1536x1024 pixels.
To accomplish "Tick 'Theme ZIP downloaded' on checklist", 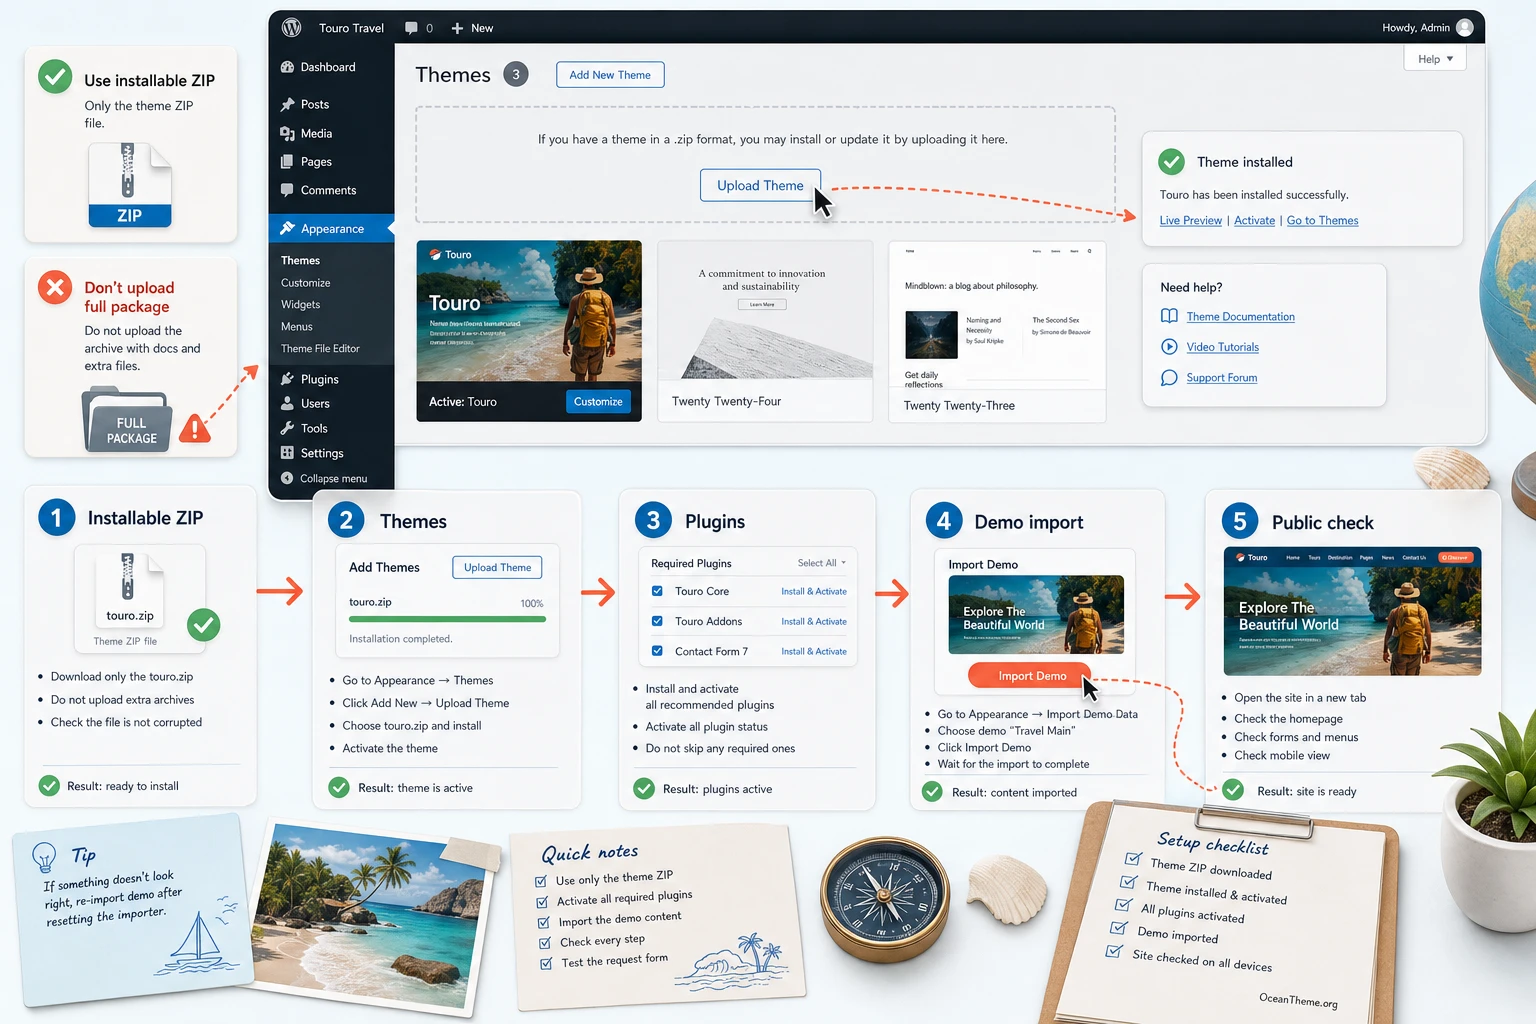I will [1133, 859].
